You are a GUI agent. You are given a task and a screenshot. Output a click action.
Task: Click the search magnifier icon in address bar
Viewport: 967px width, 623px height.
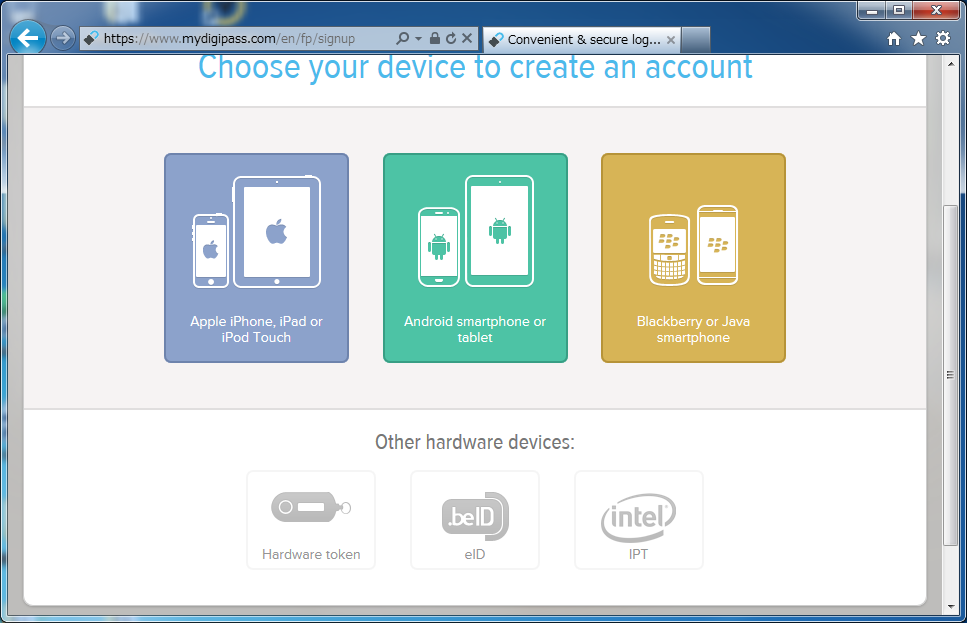click(402, 38)
